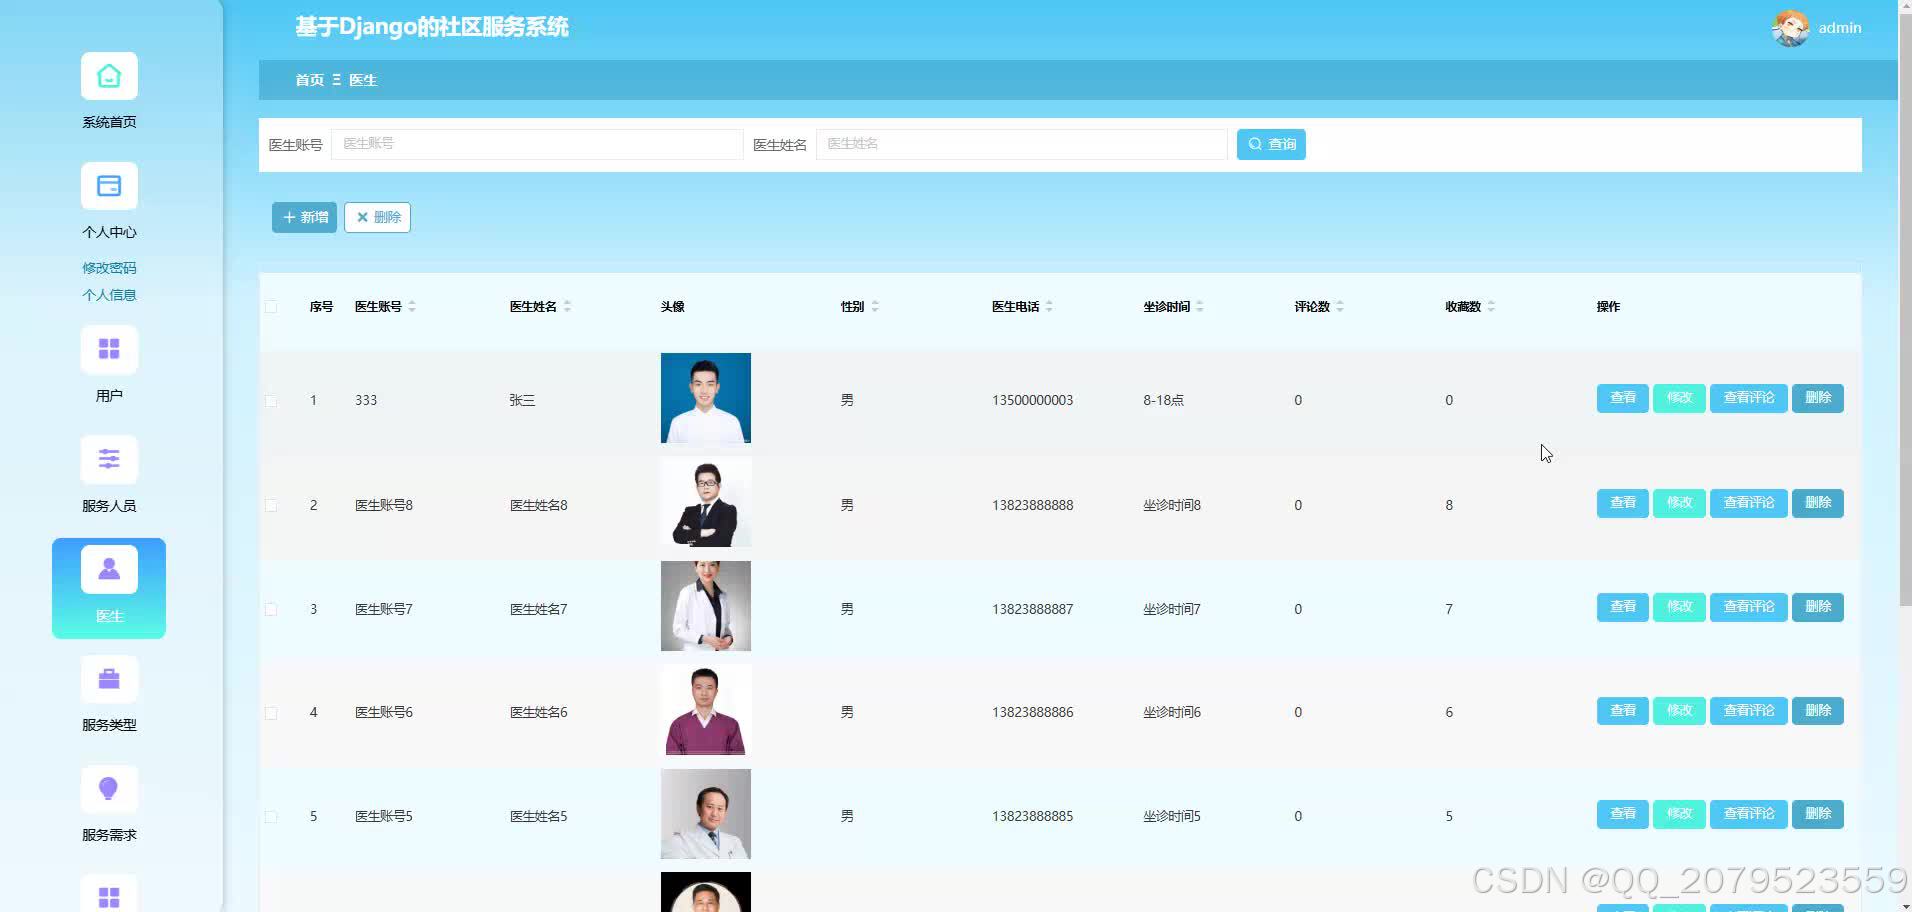This screenshot has height=912, width=1912.
Task: Click 查看 button for 医生姓名6 row
Action: (1622, 711)
